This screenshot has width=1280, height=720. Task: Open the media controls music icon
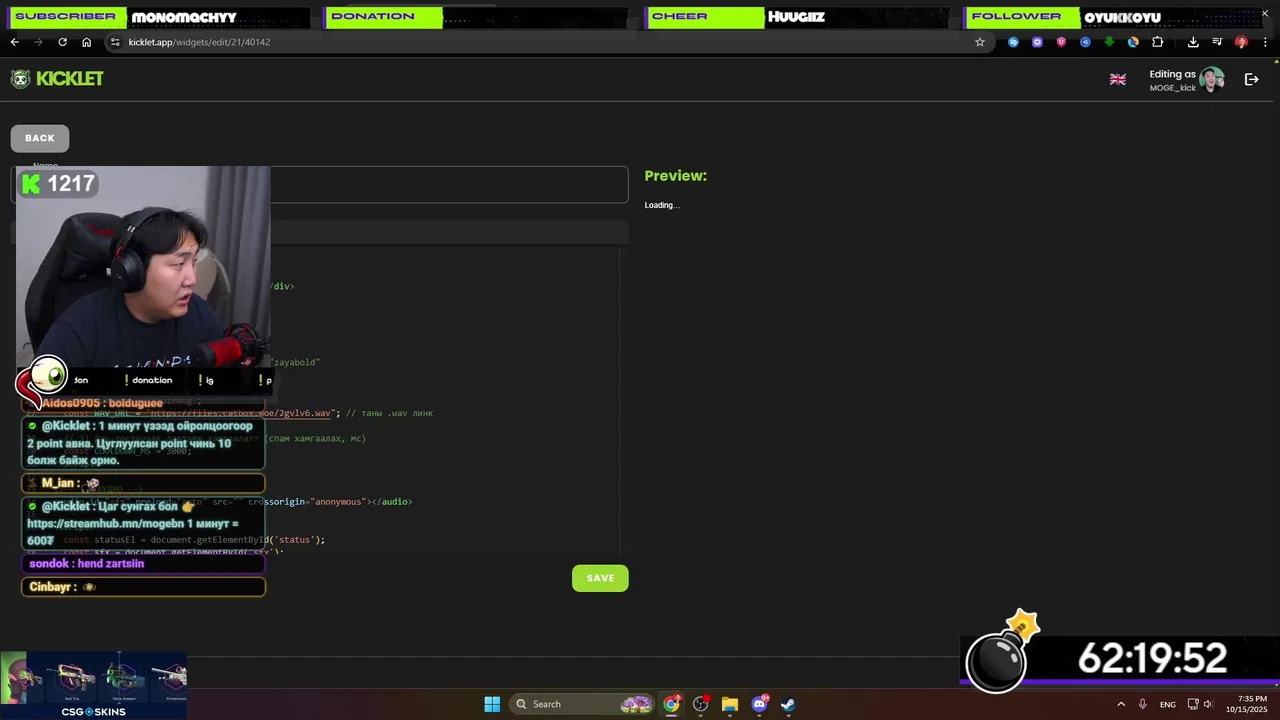click(x=1217, y=42)
